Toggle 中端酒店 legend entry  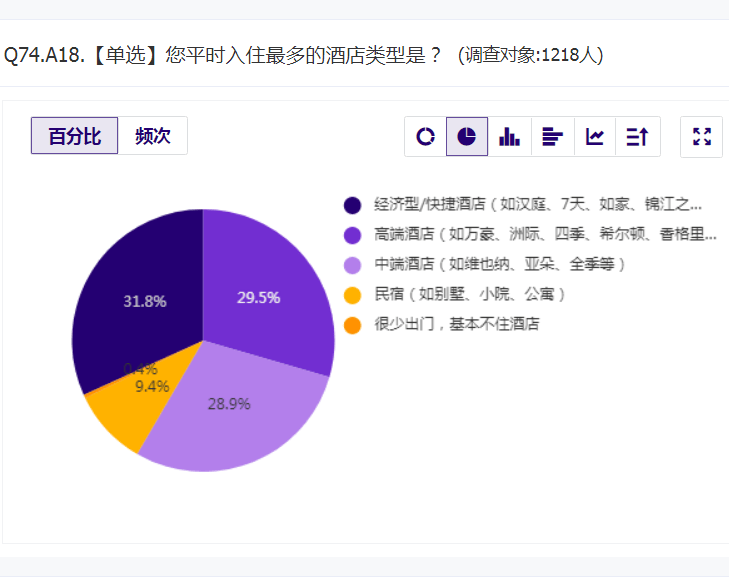click(500, 265)
